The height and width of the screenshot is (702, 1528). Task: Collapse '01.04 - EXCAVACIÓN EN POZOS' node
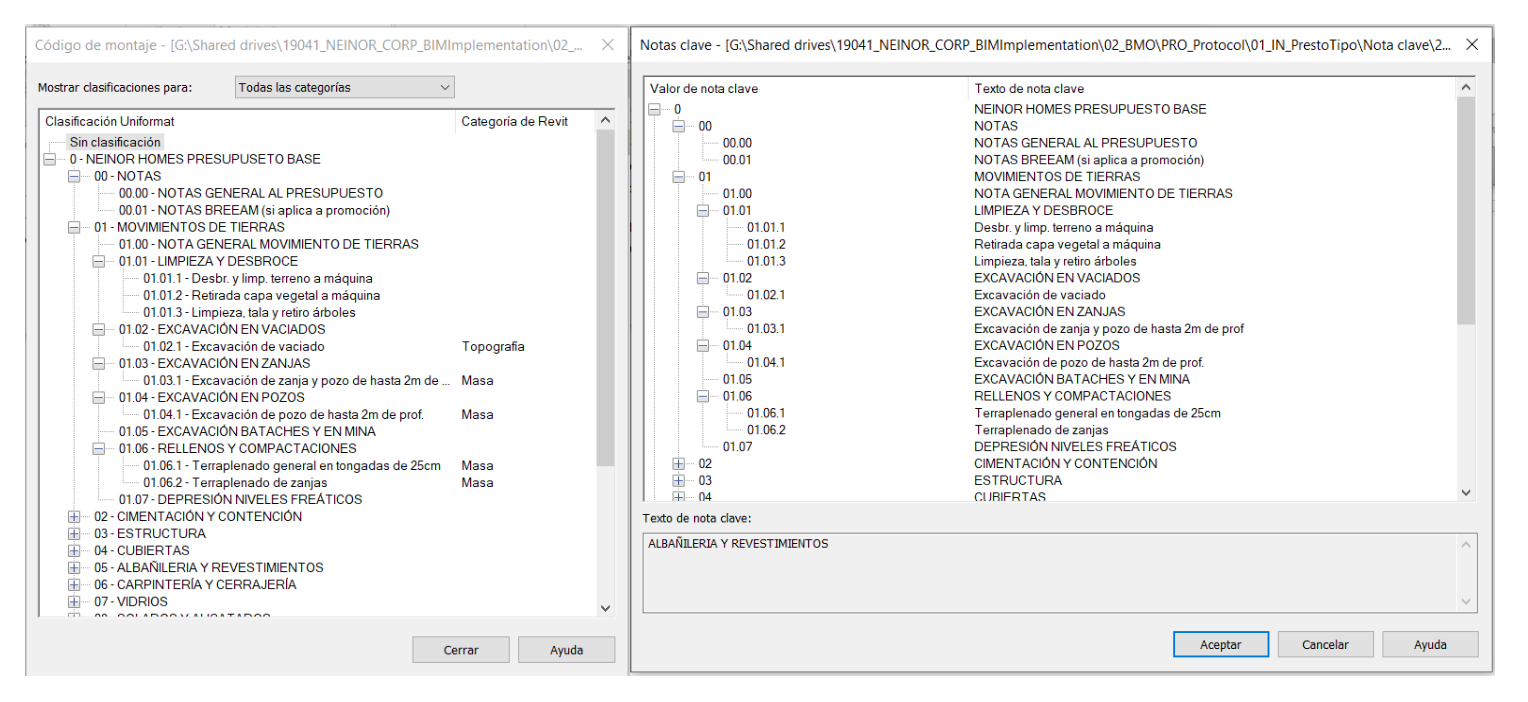pos(98,398)
